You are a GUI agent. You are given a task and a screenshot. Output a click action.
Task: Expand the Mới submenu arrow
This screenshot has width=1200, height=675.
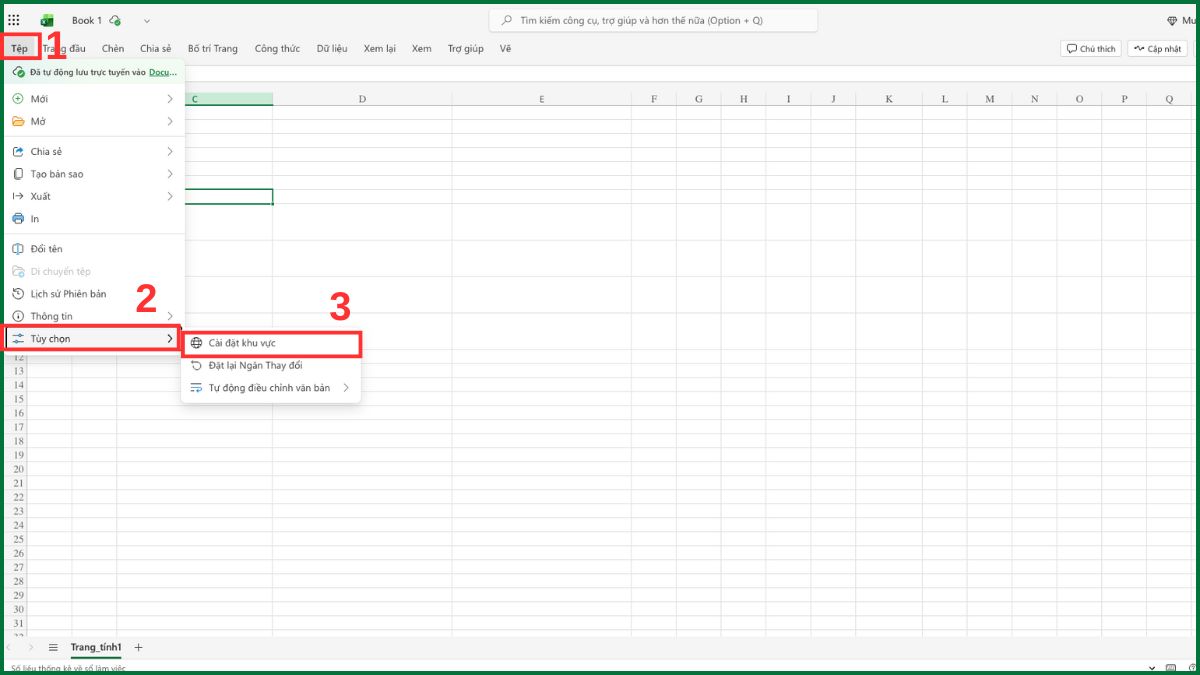click(170, 98)
